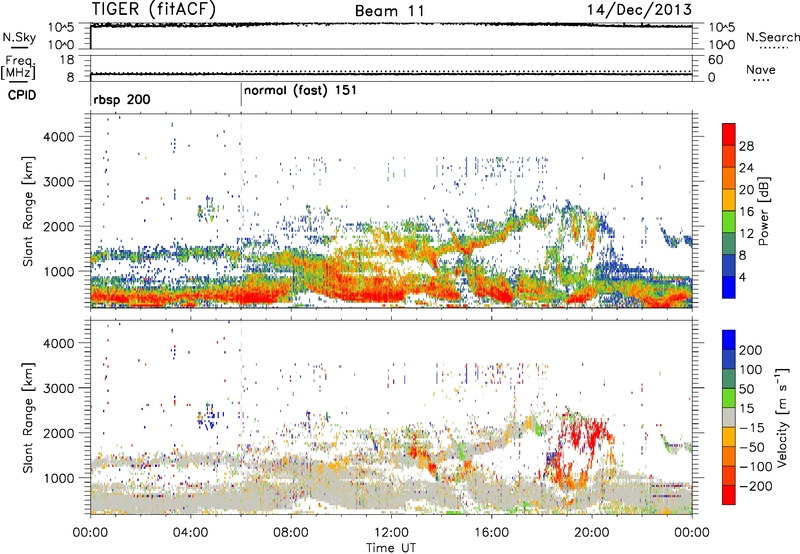Click the 'N.Sky' legend label
Viewport: 800px width, 554px height.
coord(19,37)
